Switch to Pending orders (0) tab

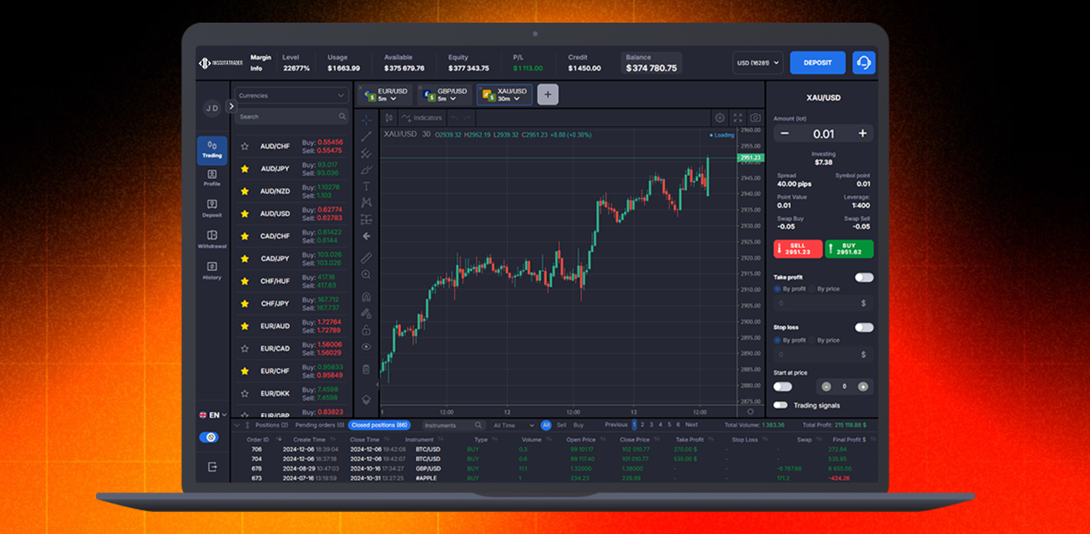pyautogui.click(x=320, y=425)
